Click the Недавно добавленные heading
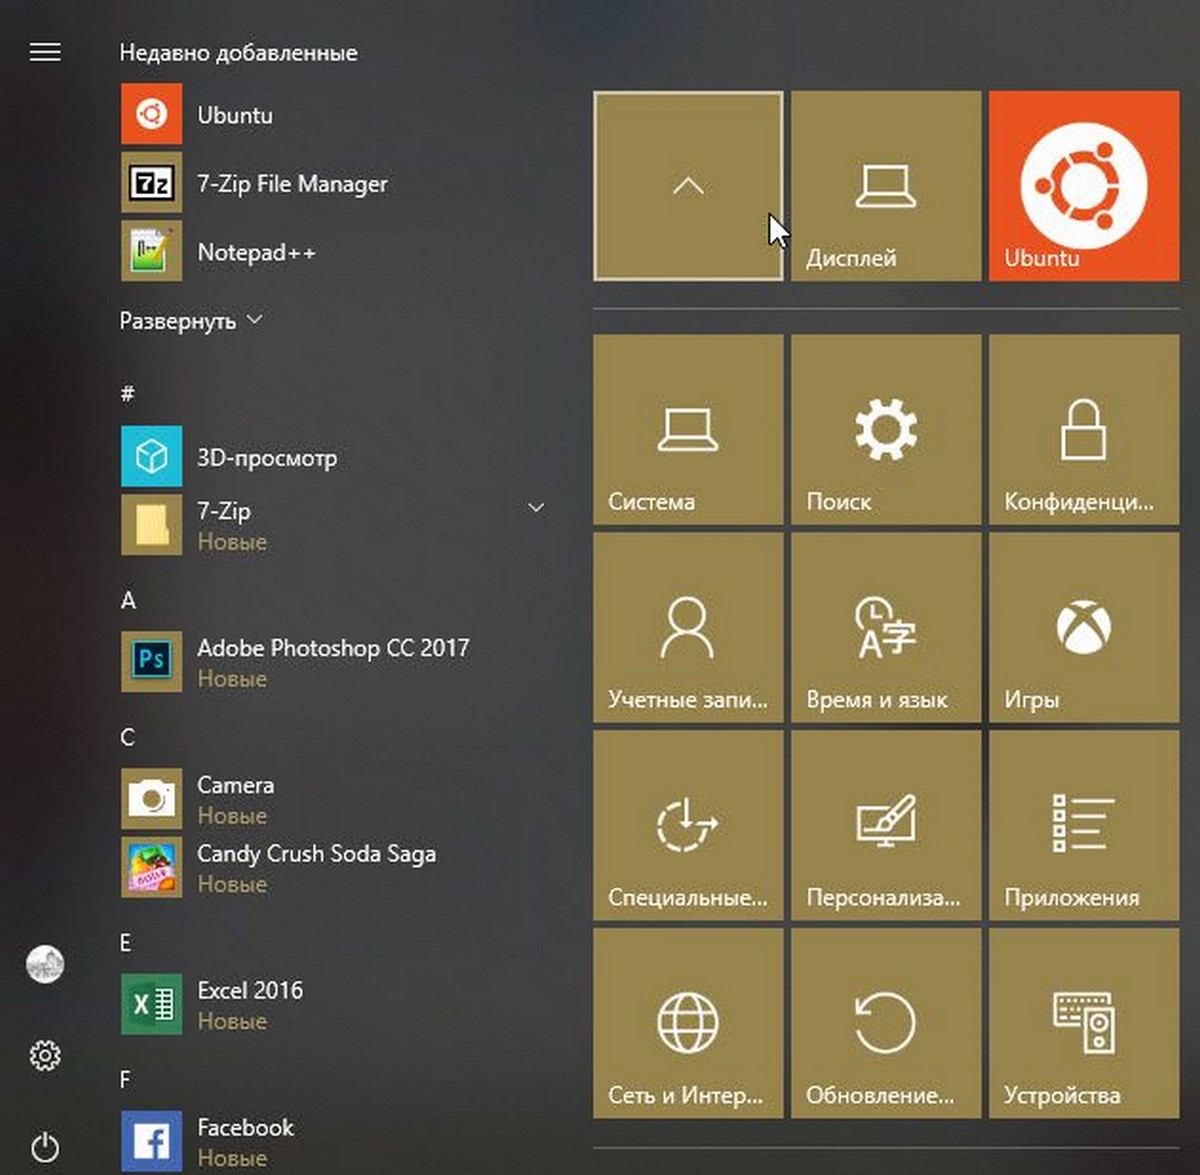 (x=238, y=52)
